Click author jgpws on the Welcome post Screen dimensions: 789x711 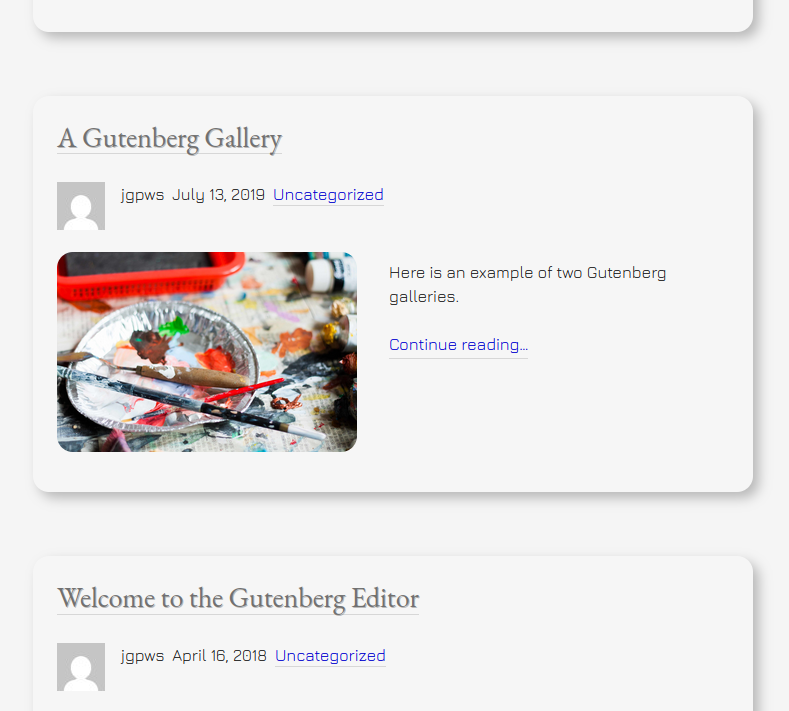pos(142,656)
